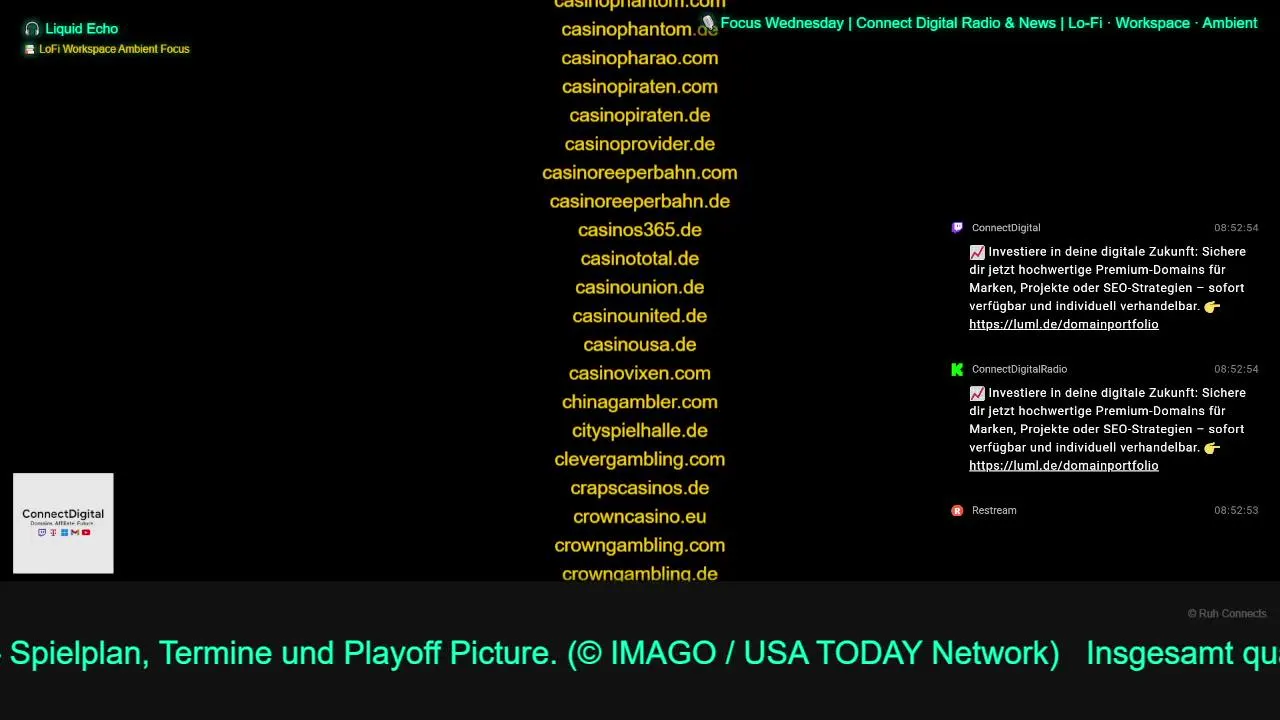
Task: Open the luml.de/domainportfolio link in ConnectDigital's message
Action: click(1063, 324)
